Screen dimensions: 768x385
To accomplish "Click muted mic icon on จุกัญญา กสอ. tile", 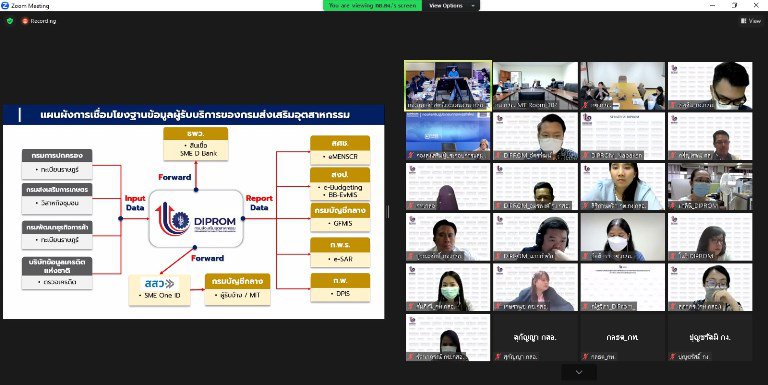I will [x=498, y=357].
